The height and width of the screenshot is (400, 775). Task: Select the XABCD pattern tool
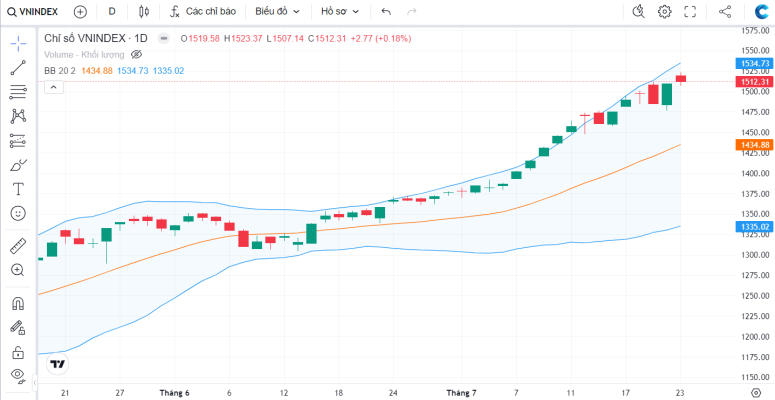click(18, 116)
